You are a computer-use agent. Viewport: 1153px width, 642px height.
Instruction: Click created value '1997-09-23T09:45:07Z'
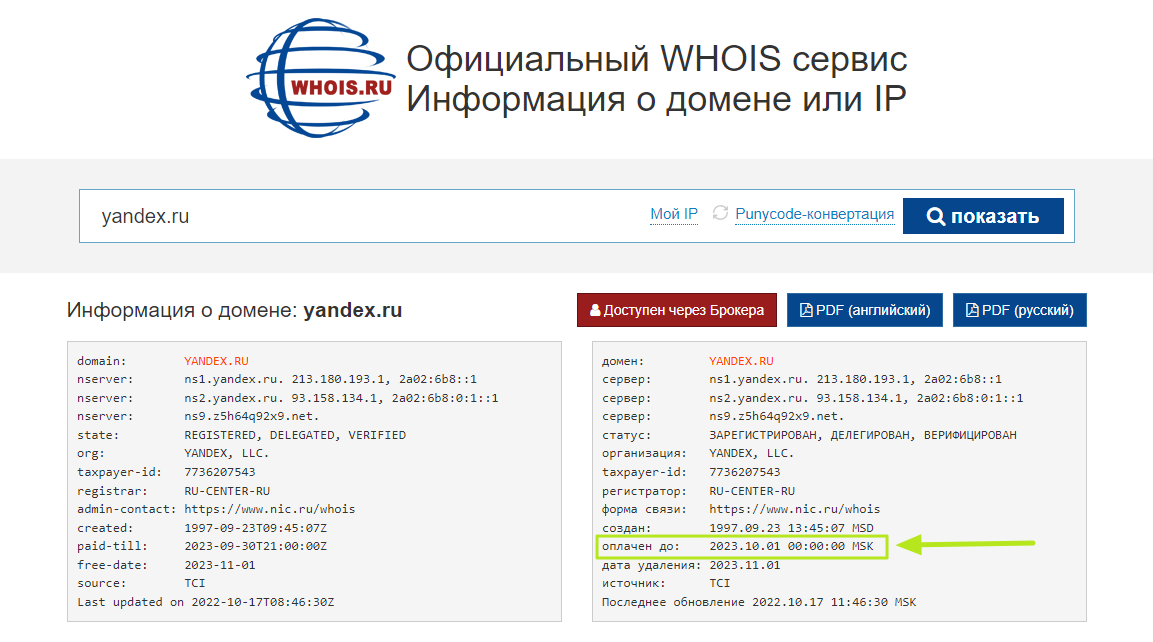click(255, 528)
